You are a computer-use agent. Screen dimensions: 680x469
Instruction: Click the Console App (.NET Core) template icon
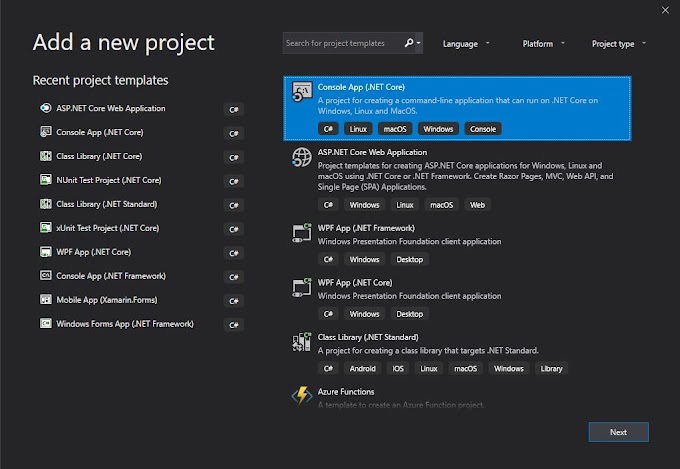[302, 93]
